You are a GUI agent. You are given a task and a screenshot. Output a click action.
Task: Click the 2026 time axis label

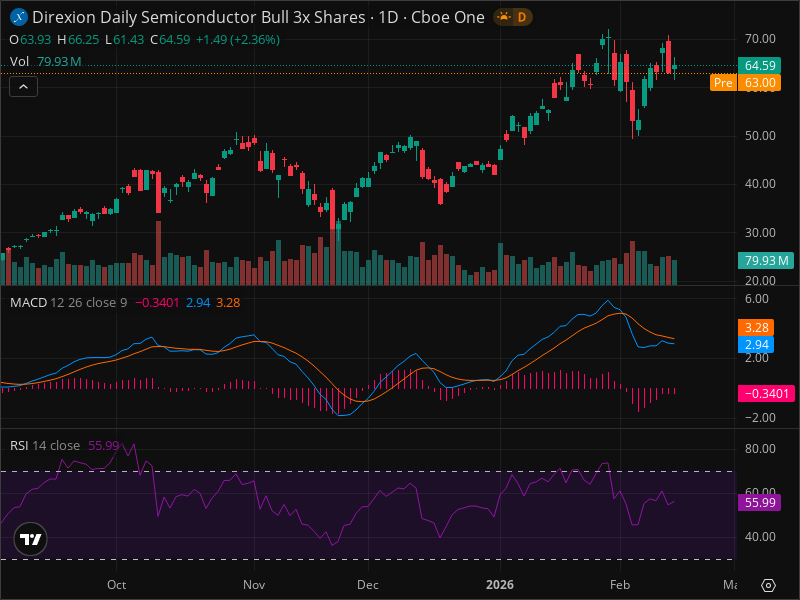click(x=500, y=585)
